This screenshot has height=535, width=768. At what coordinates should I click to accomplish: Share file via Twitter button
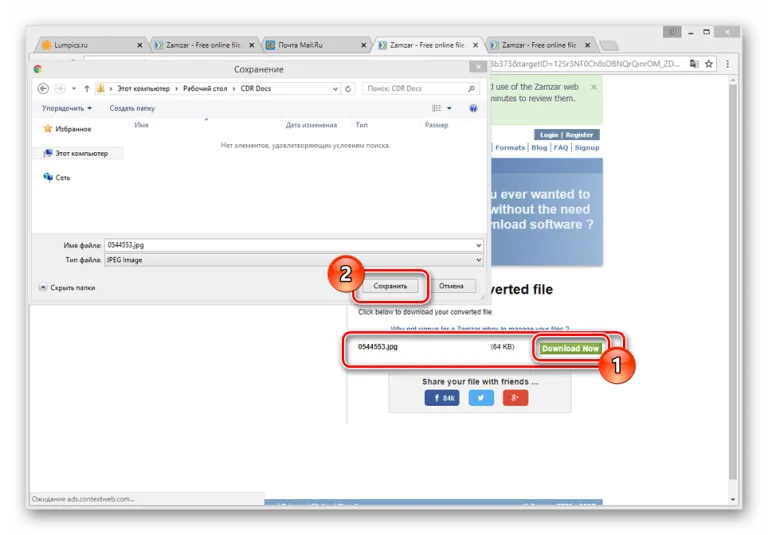[481, 398]
